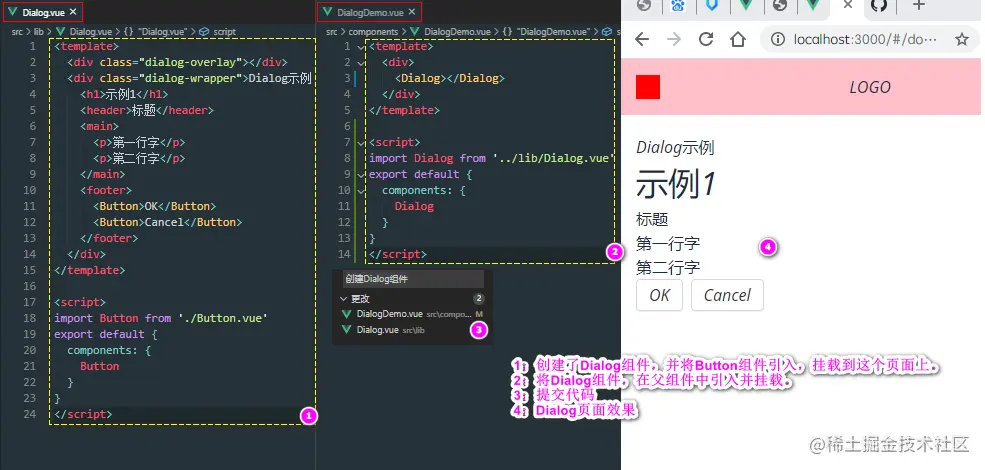985x470 pixels.
Task: Open 'Dialog.vue' file breadcrumb segment
Action: point(91,31)
